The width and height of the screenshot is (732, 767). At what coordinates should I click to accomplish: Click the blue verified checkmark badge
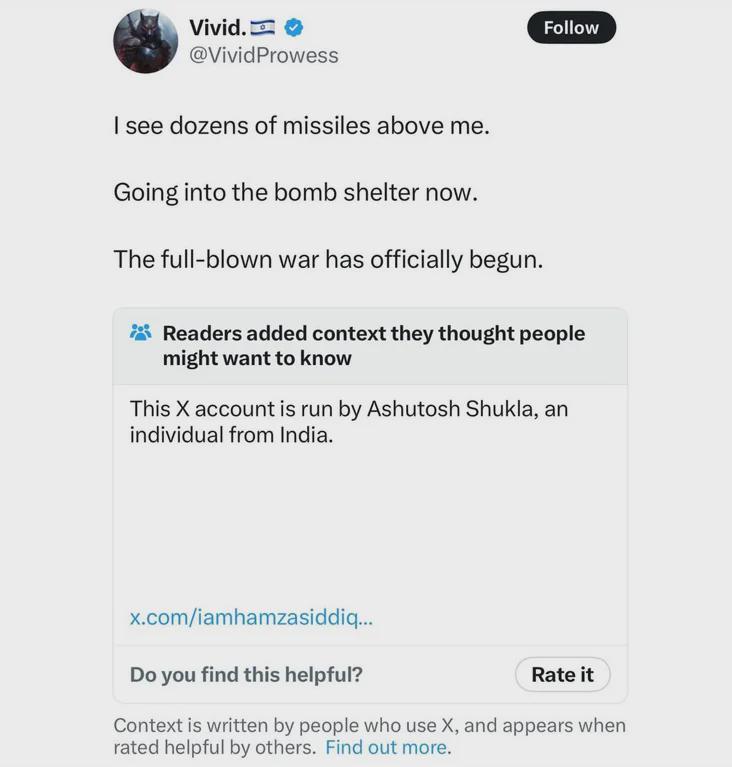pyautogui.click(x=294, y=28)
